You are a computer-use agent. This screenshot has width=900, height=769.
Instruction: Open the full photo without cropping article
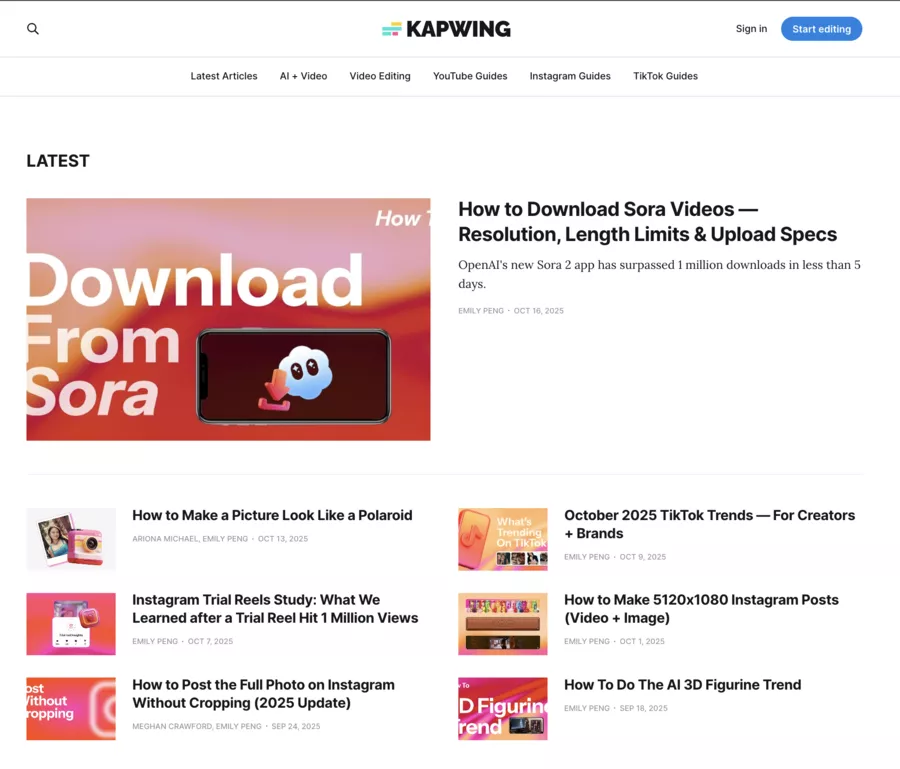(263, 693)
